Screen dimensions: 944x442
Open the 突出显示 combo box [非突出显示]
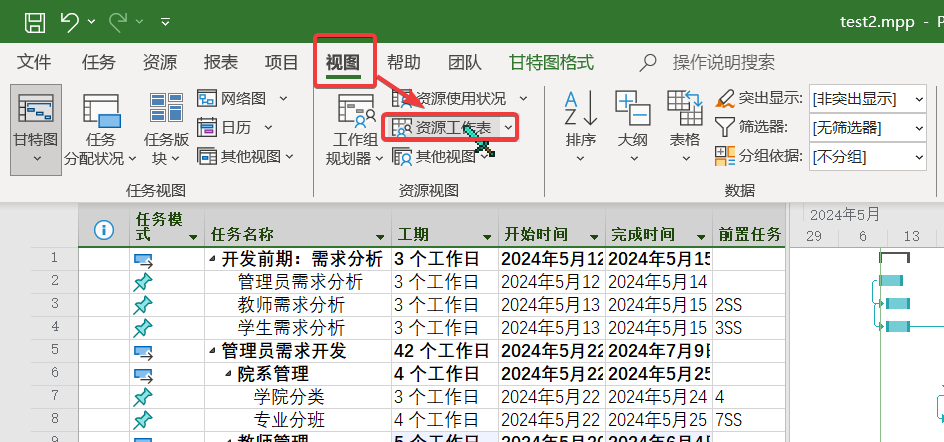tap(868, 99)
